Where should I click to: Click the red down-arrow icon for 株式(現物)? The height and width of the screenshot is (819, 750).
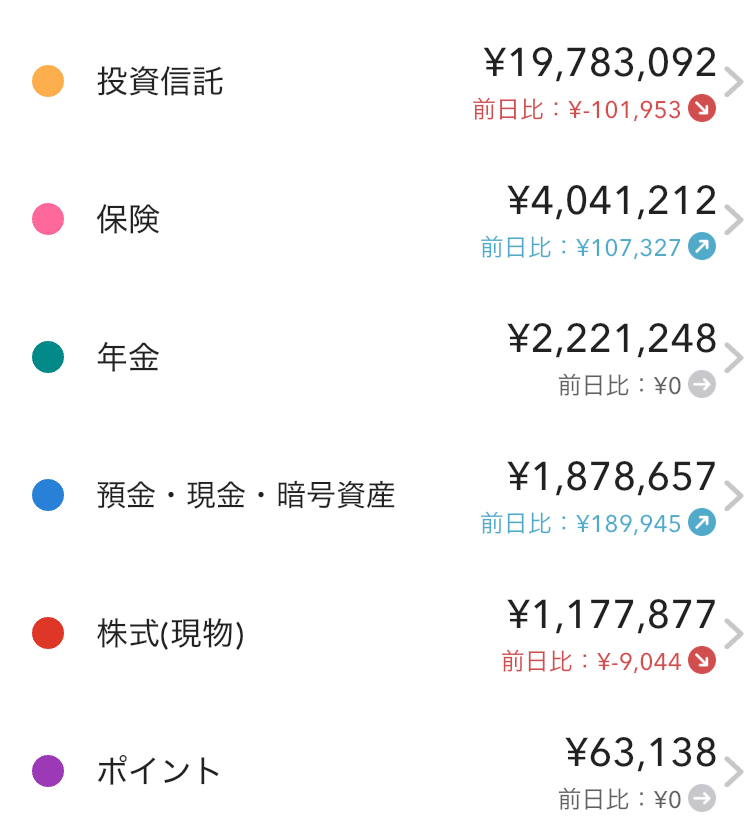[x=702, y=661]
